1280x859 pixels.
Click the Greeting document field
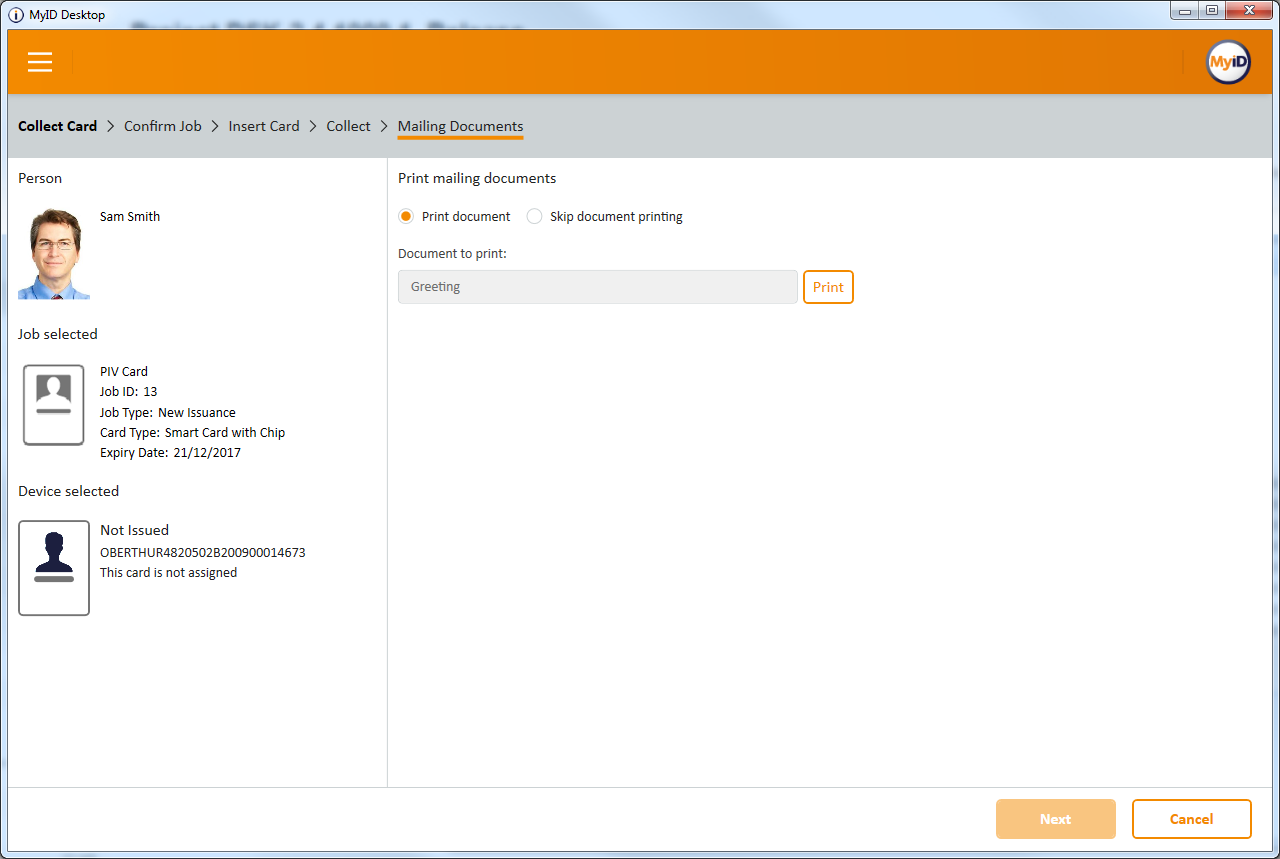[598, 287]
